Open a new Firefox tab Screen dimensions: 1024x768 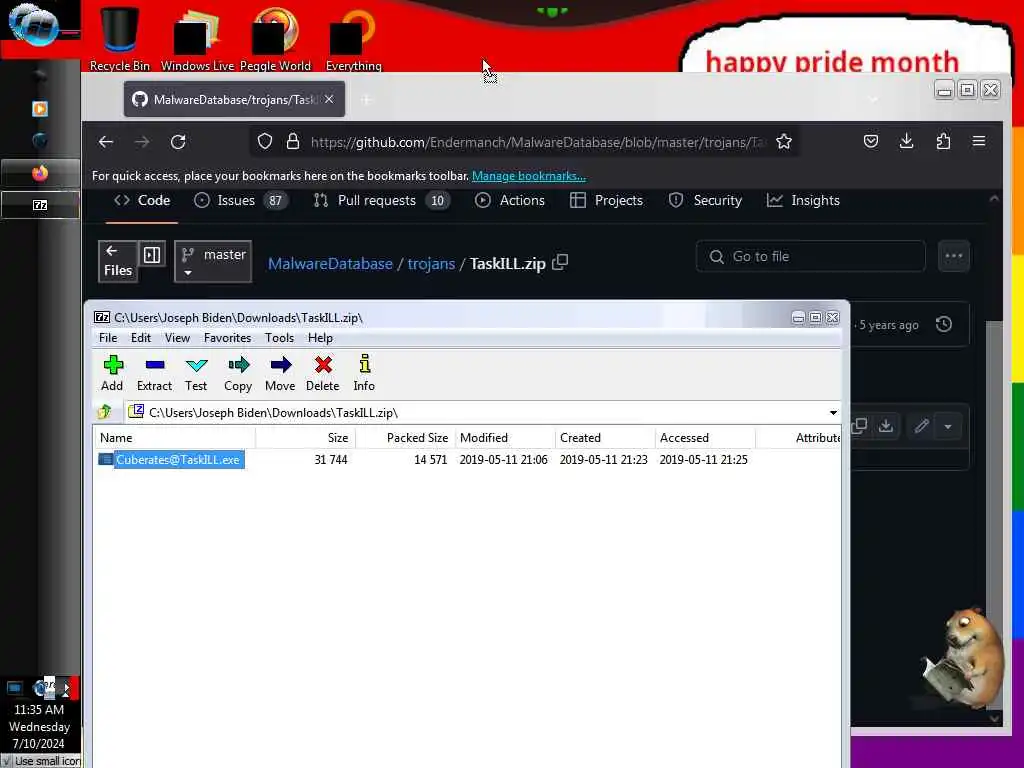point(367,100)
